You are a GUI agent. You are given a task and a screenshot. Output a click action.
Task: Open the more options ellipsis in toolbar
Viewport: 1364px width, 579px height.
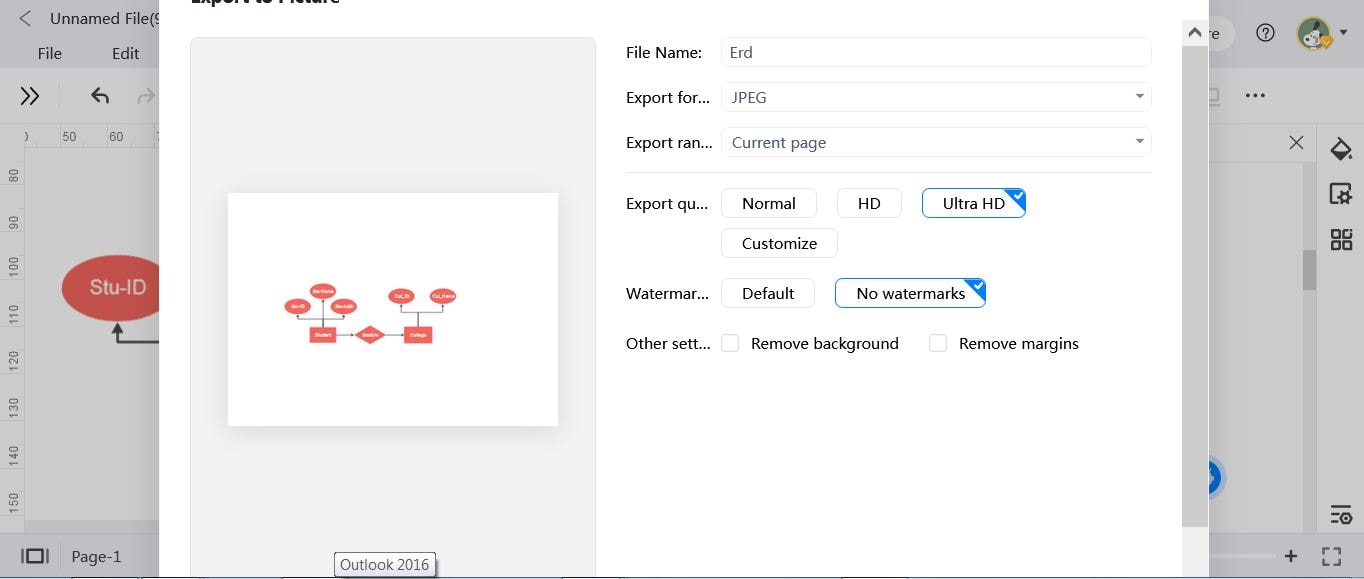[x=1255, y=96]
